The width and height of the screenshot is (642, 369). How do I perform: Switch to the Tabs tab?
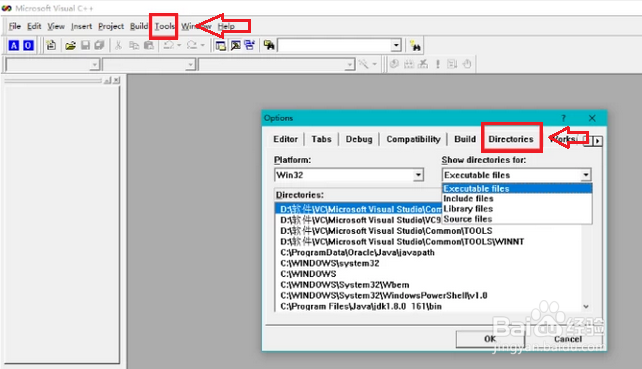point(321,139)
